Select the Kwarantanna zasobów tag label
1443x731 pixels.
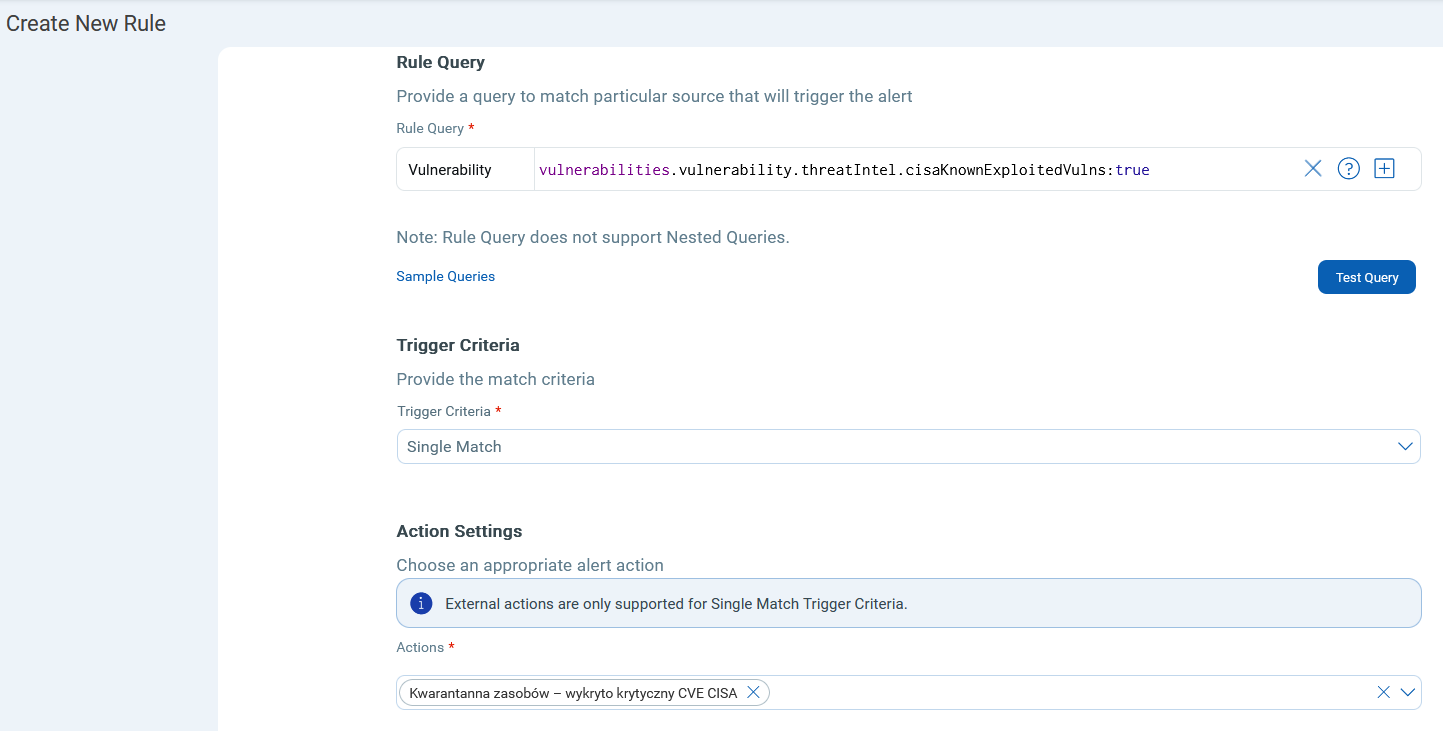click(x=572, y=692)
